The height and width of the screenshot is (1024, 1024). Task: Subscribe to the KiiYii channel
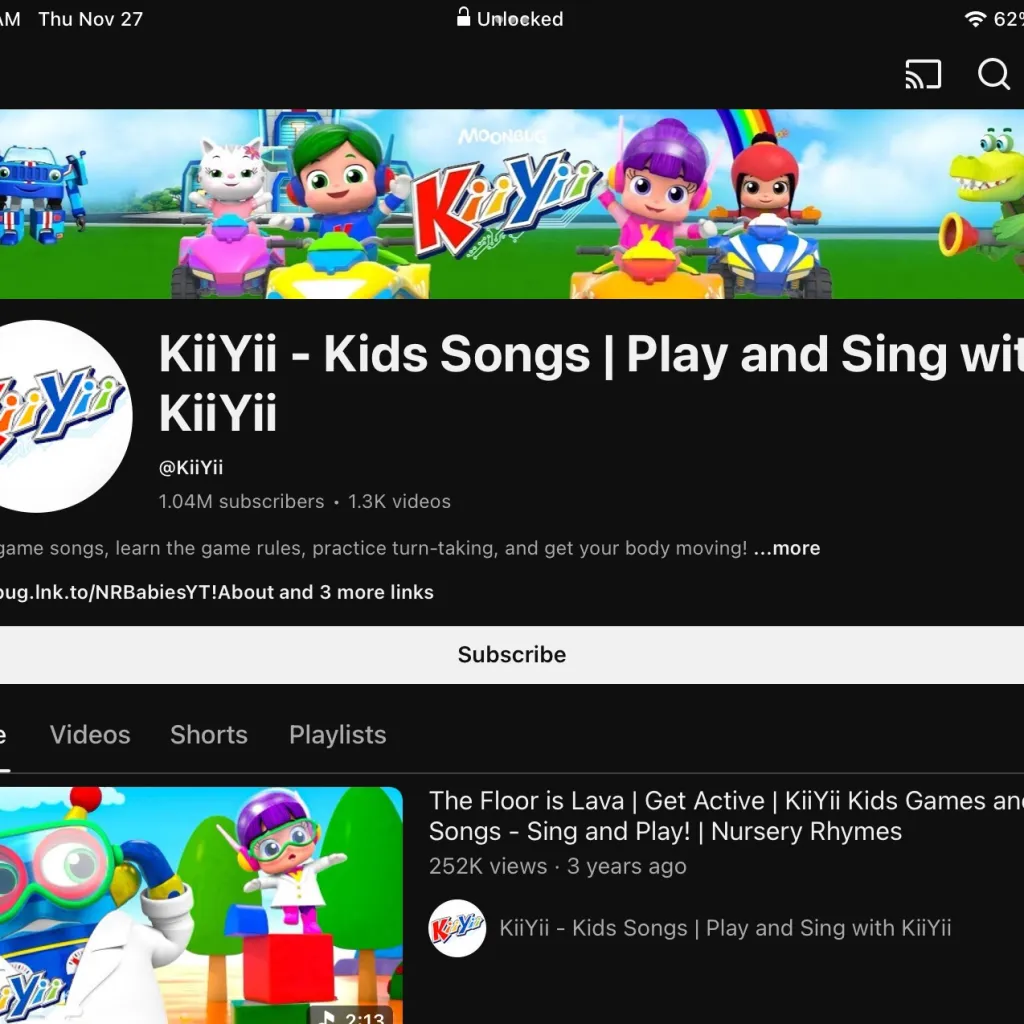512,654
